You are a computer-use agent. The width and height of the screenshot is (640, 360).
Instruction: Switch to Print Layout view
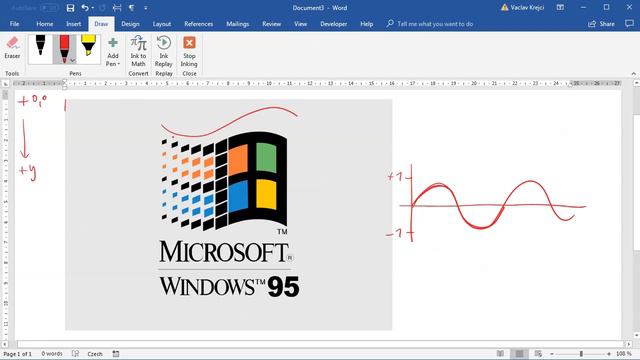519,354
